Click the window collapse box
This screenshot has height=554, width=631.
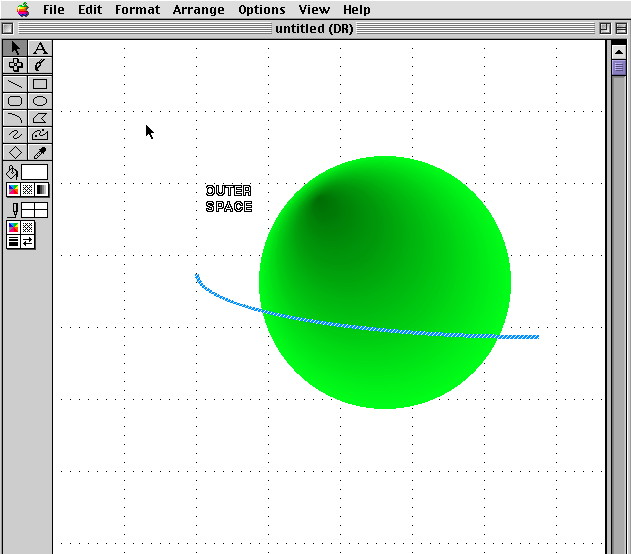[x=621, y=29]
